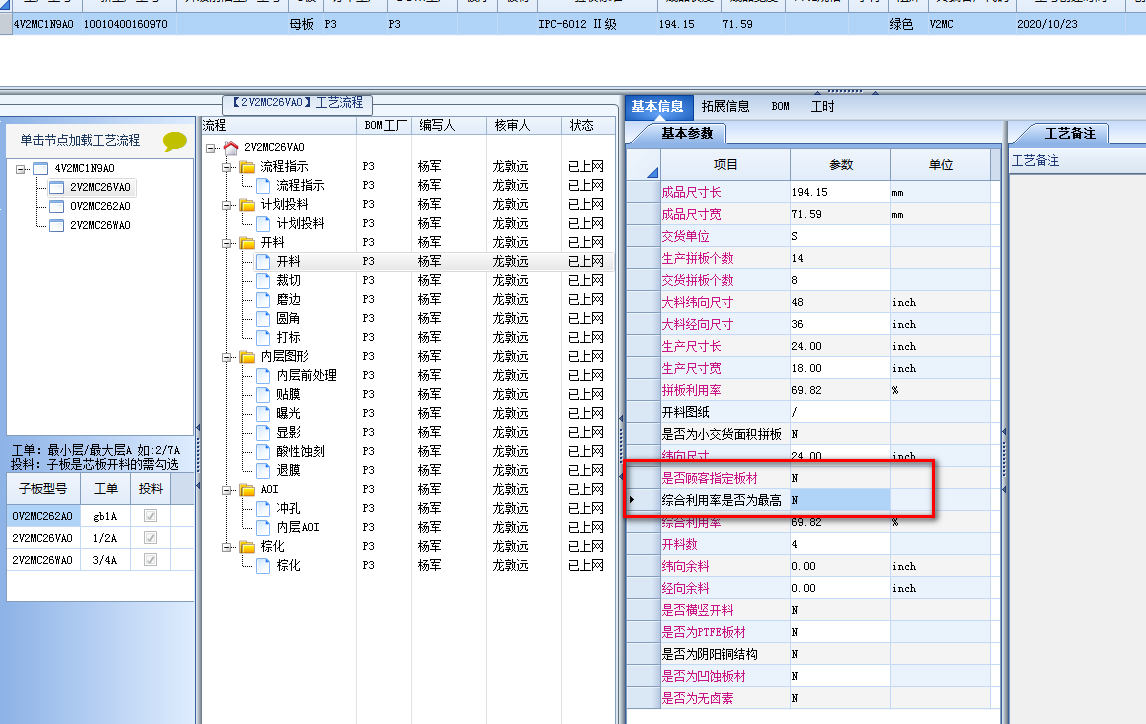The height and width of the screenshot is (724, 1146).
Task: Collapse the 计划投料 folder
Action: point(227,205)
